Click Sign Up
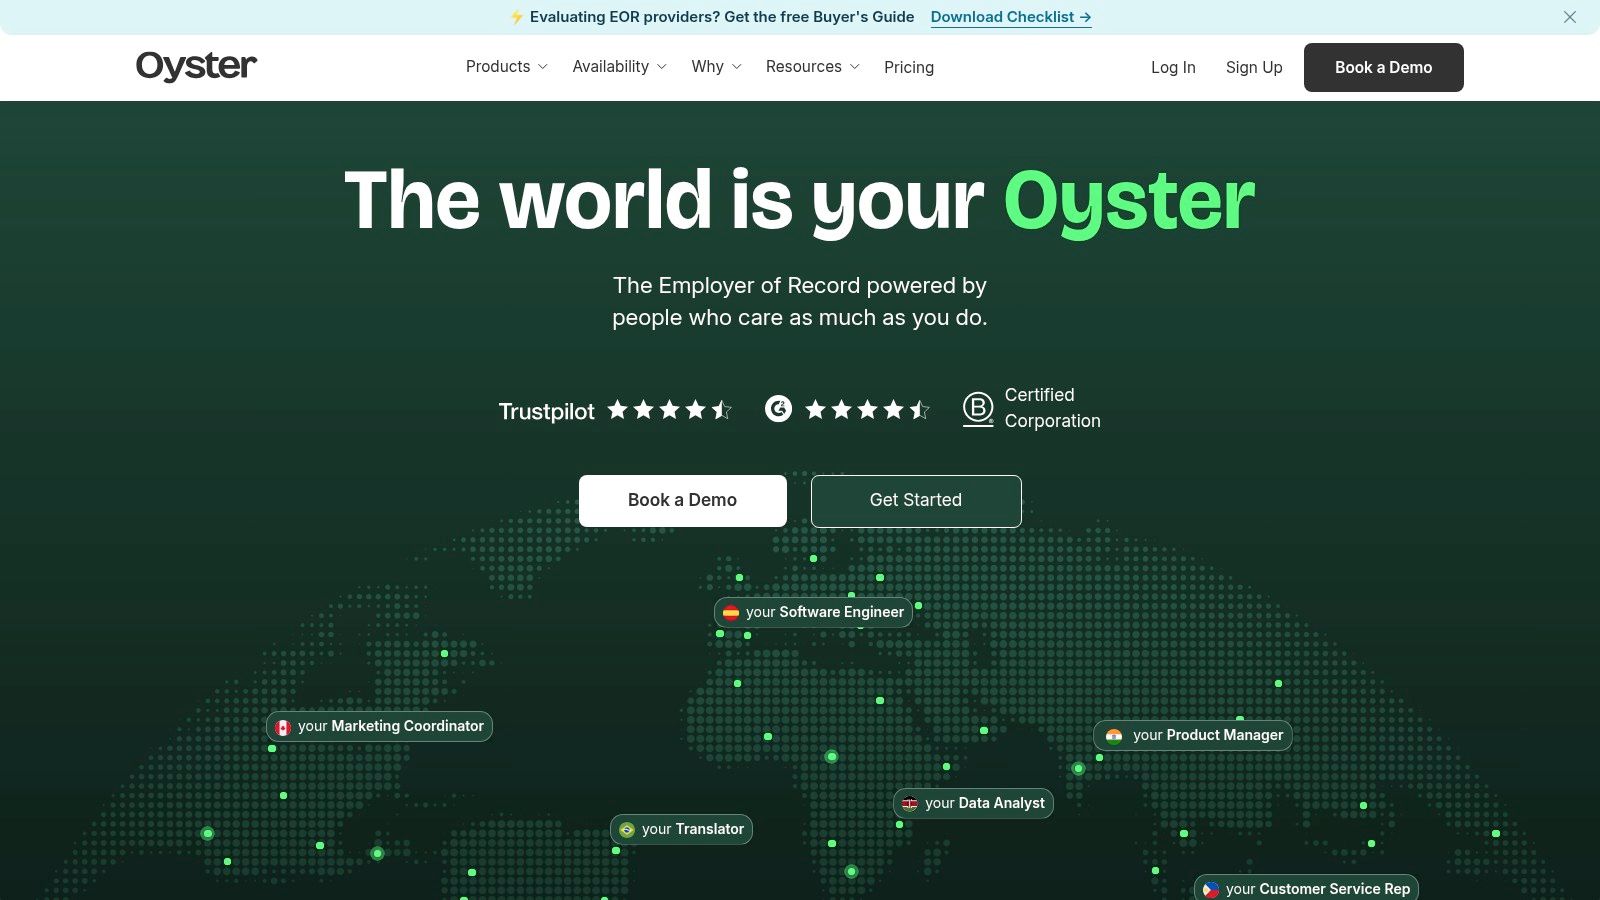The width and height of the screenshot is (1600, 900). [1254, 67]
